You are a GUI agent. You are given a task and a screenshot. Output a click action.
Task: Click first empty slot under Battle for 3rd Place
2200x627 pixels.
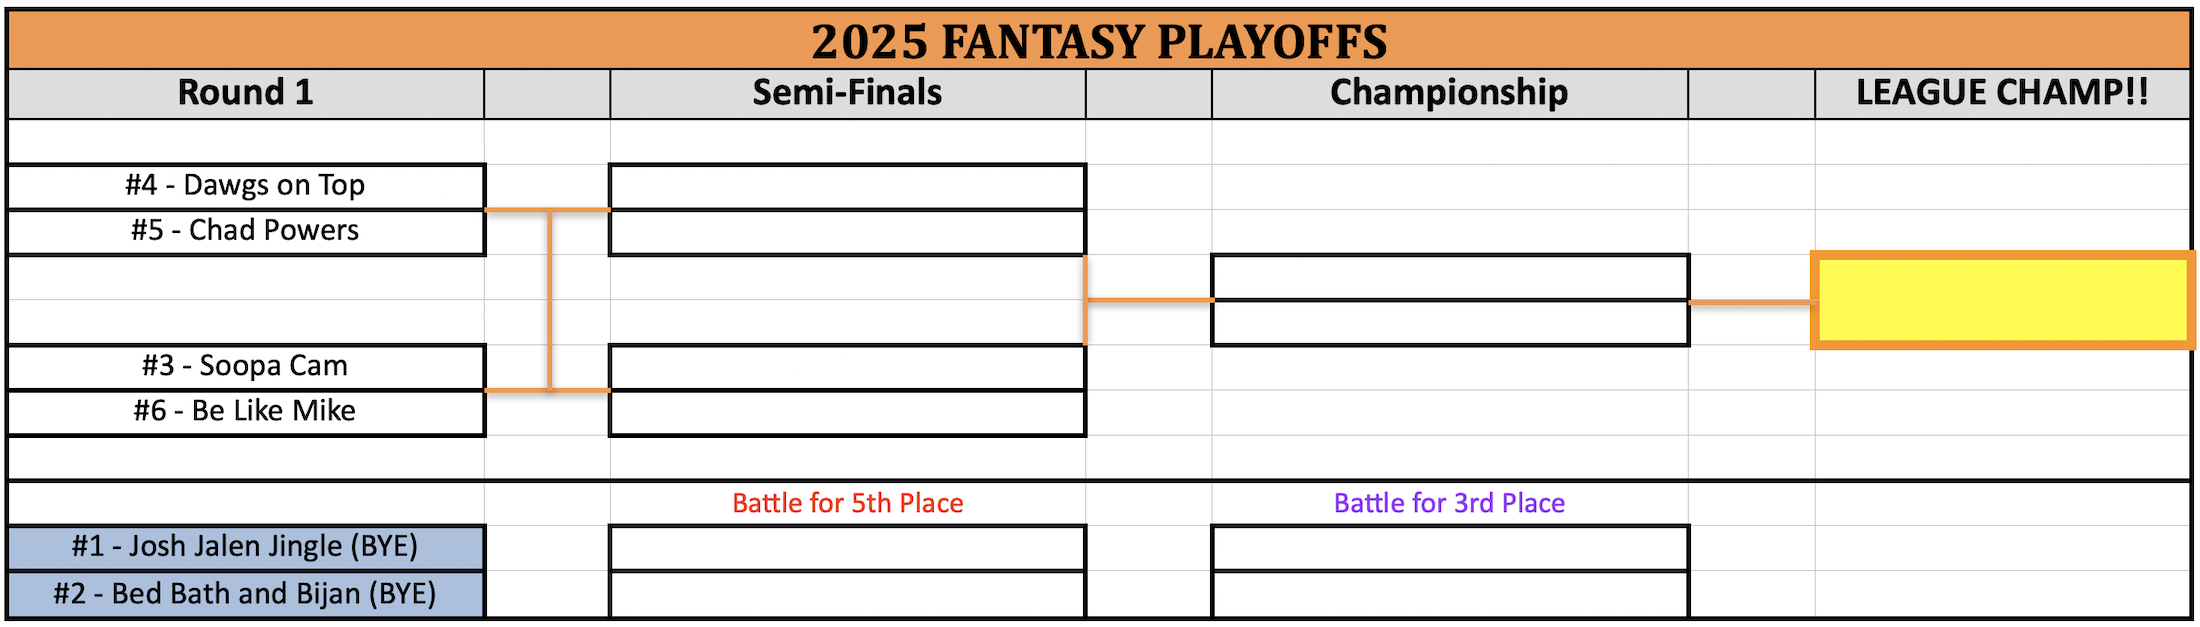coord(1449,548)
